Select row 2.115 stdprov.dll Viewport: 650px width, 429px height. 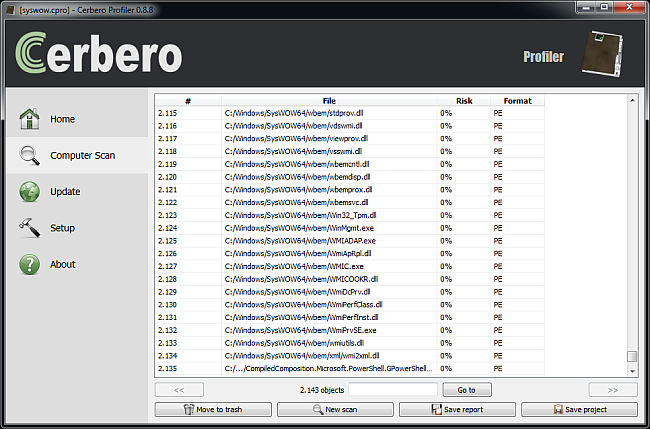click(x=350, y=113)
